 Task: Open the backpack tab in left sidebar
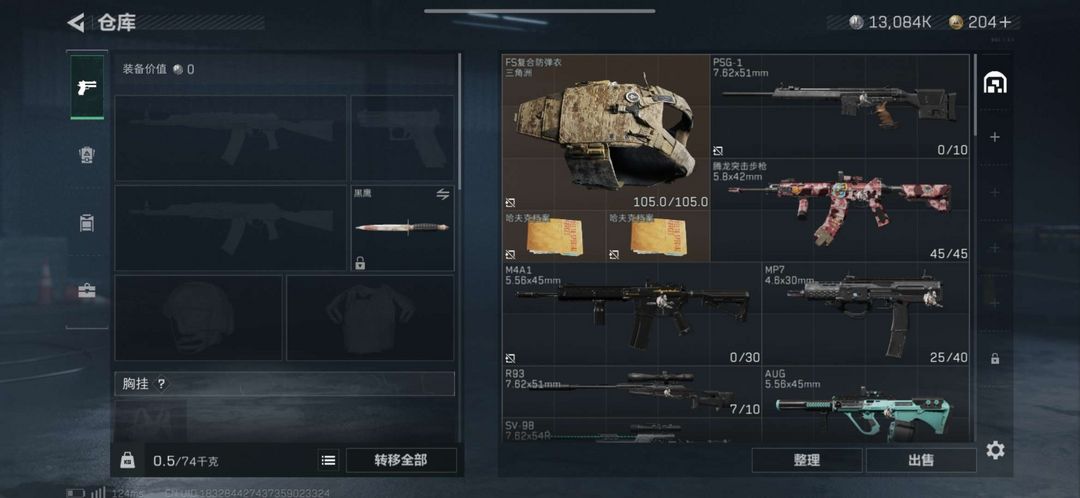pyautogui.click(x=87, y=222)
